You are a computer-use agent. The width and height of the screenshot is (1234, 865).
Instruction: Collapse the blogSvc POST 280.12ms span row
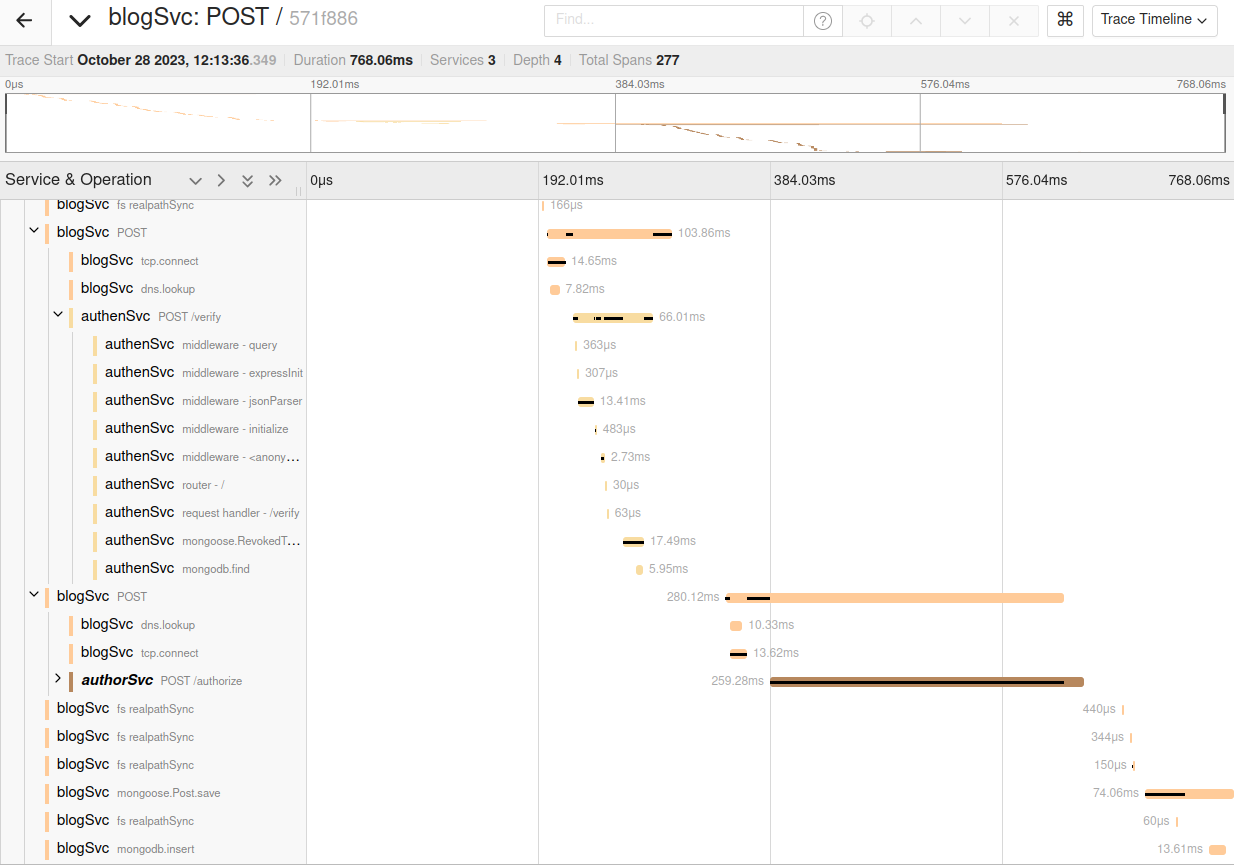tap(34, 595)
